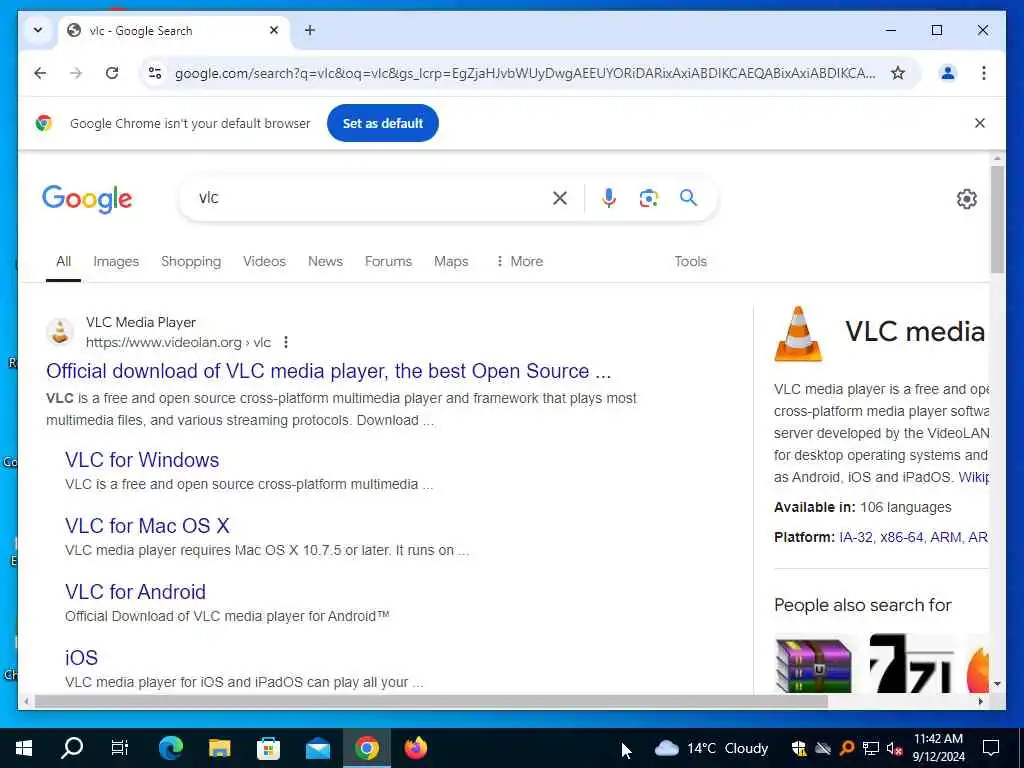The width and height of the screenshot is (1024, 768).
Task: Open a new tab with the plus button
Action: click(x=310, y=30)
